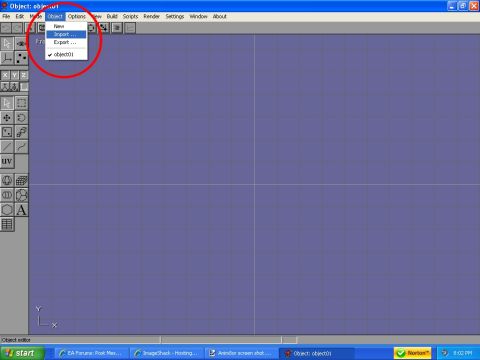Image resolution: width=480 pixels, height=360 pixels.
Task: Open the File menu
Action: coord(6,16)
